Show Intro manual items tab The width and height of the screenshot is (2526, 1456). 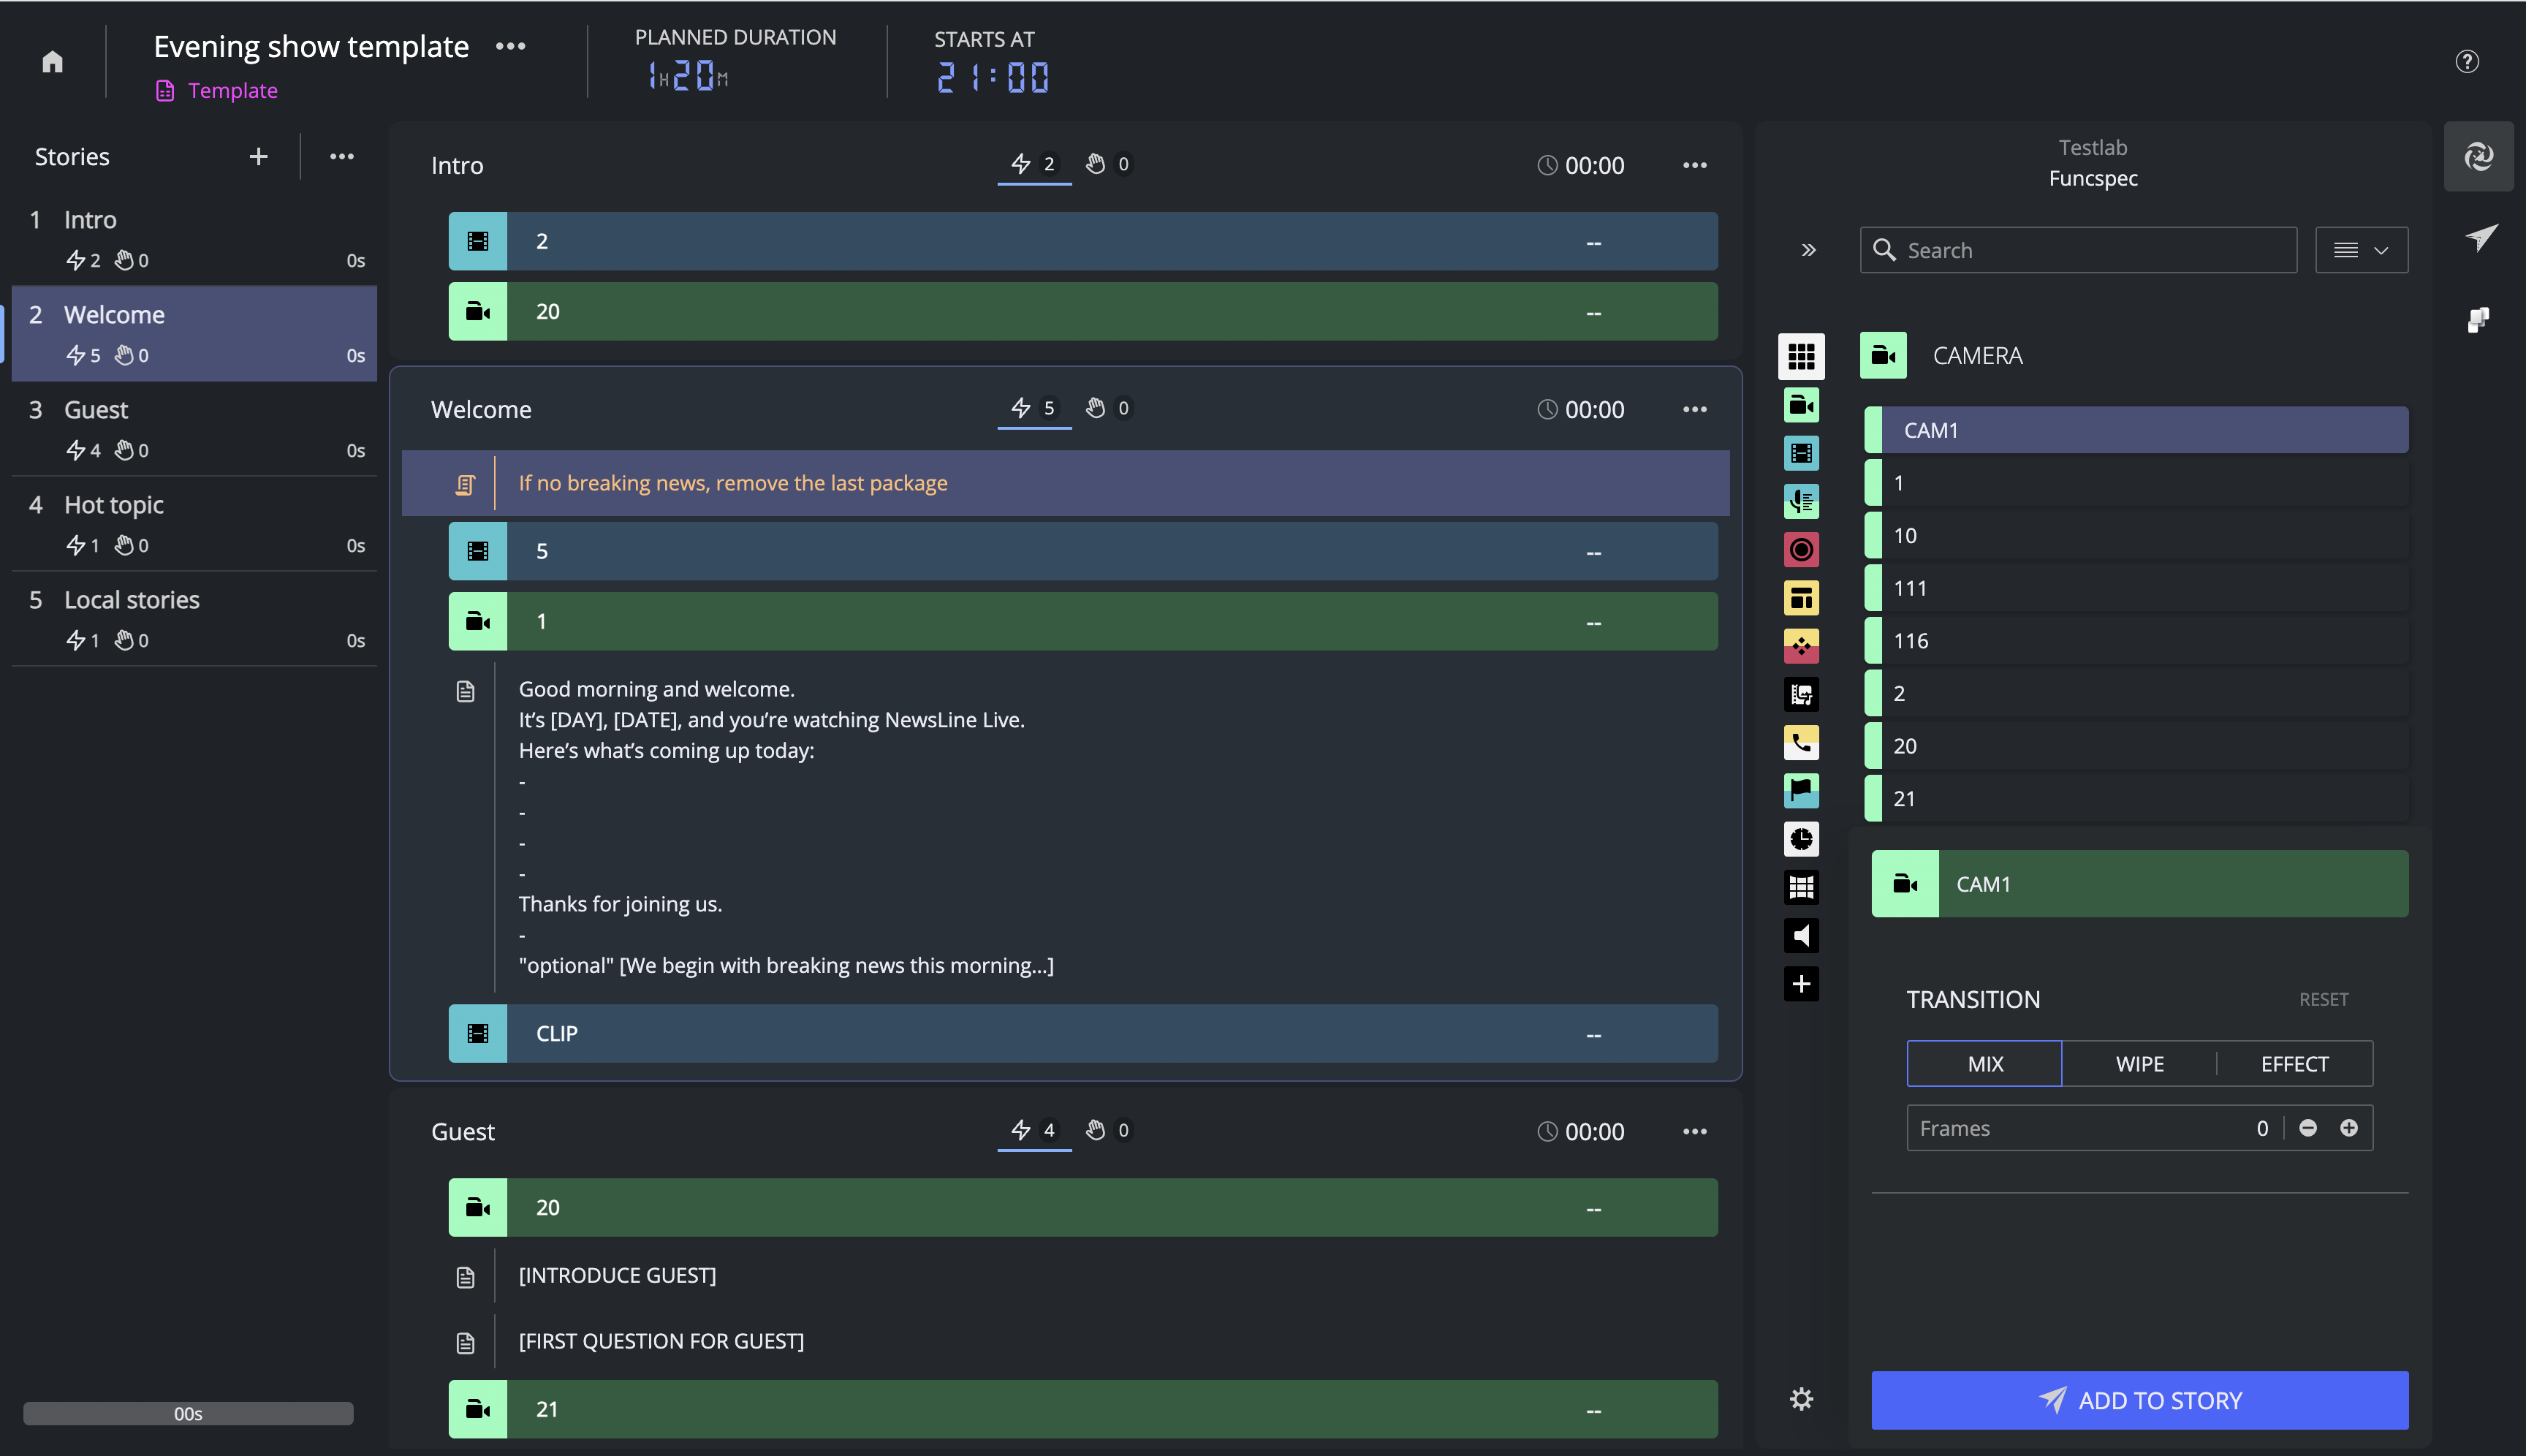coord(1109,164)
